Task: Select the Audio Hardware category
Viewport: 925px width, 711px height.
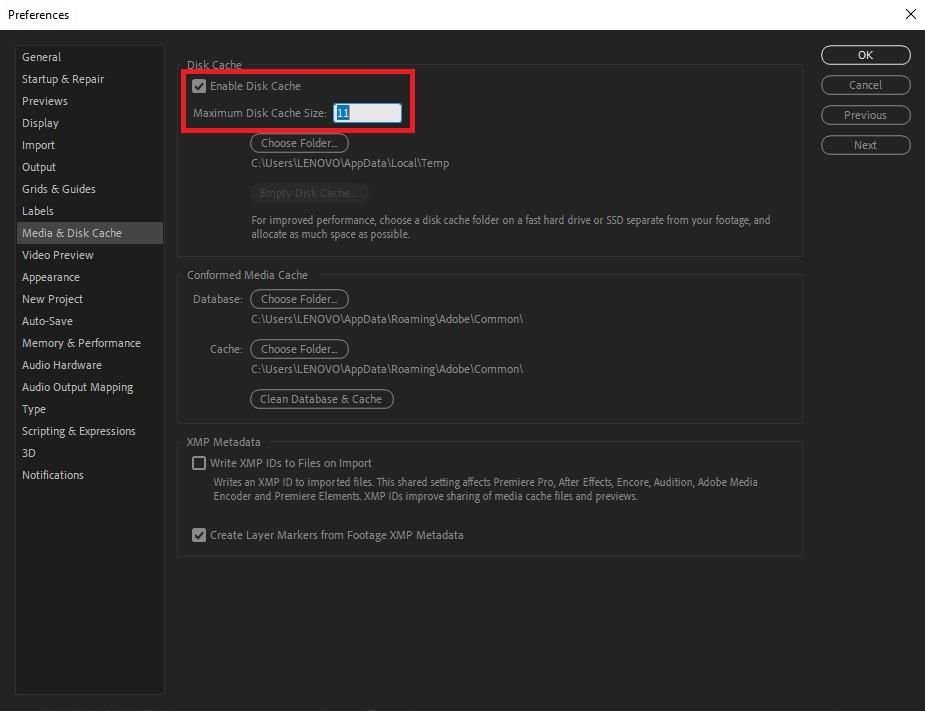Action: tap(62, 365)
